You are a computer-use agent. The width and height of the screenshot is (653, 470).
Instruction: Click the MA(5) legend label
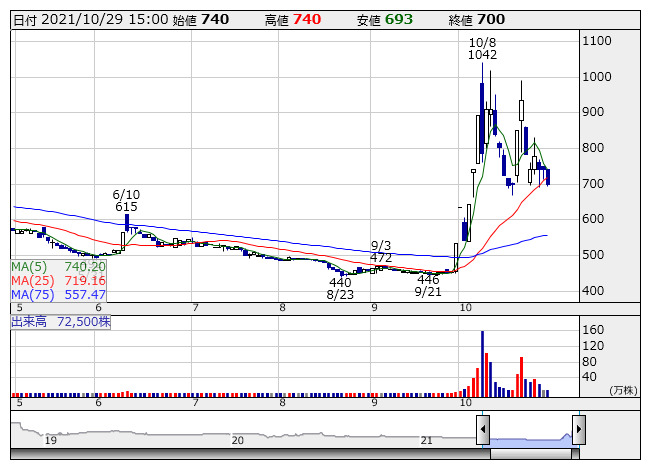click(58, 267)
